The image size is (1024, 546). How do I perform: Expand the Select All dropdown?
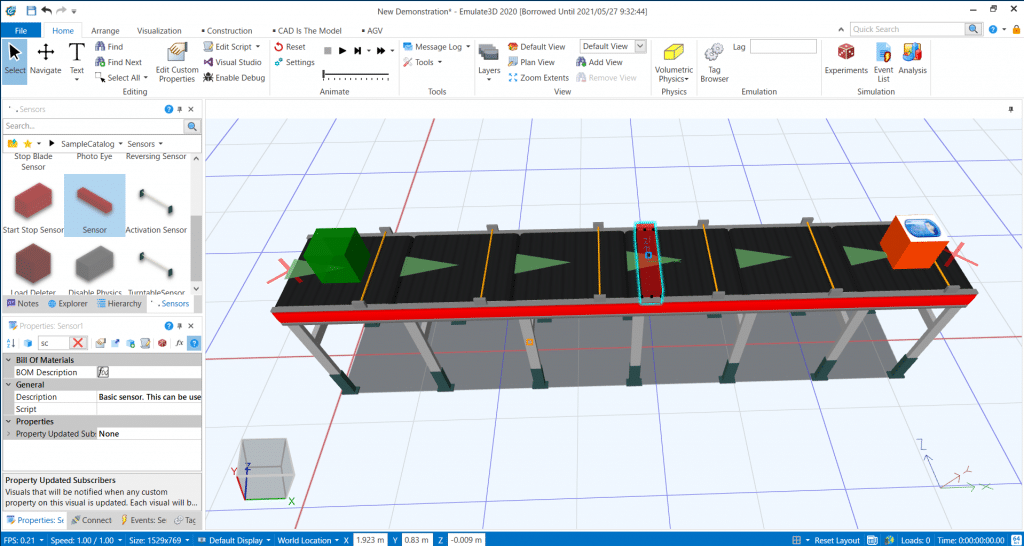(146, 78)
